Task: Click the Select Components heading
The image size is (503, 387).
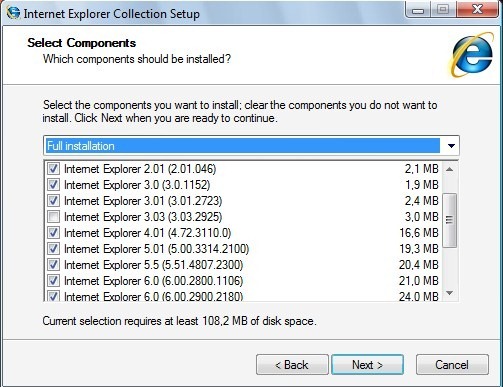Action: point(82,43)
